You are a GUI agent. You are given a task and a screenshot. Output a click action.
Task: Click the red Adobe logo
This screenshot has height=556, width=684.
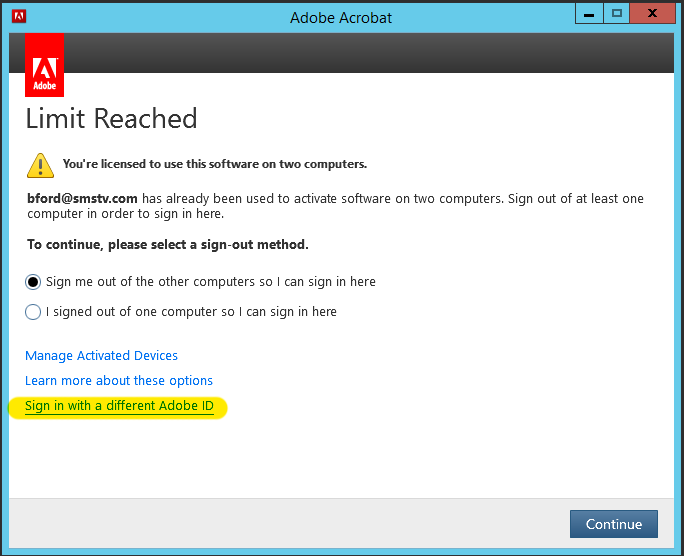(44, 65)
